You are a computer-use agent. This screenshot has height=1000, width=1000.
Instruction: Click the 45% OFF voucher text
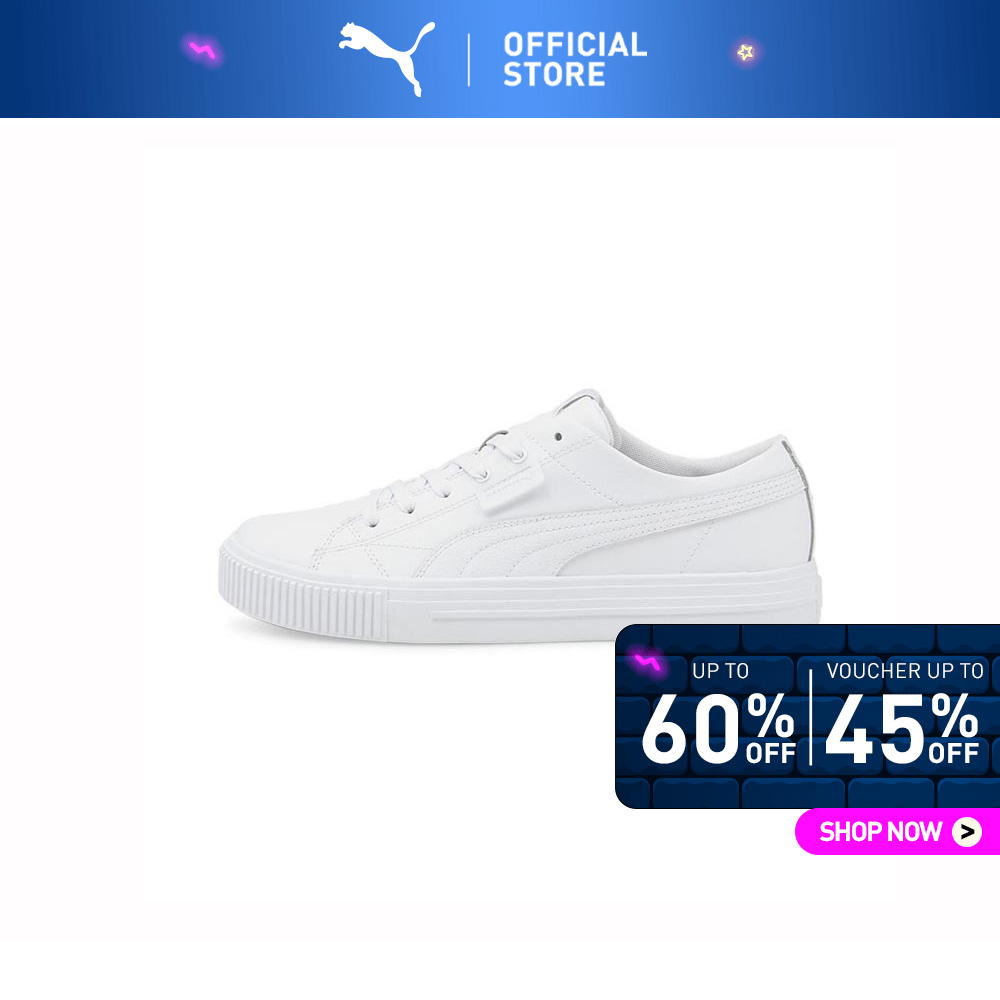click(x=902, y=729)
